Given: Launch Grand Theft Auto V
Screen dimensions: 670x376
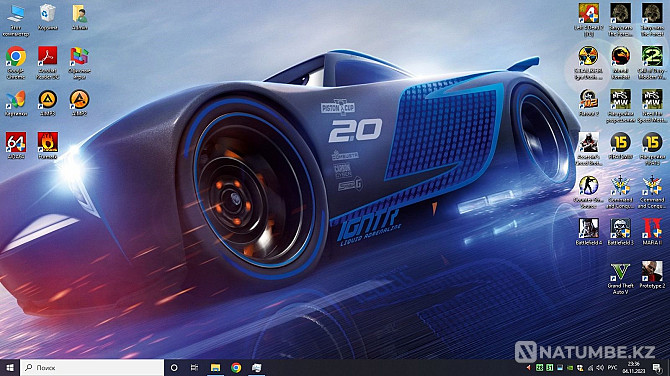Looking at the screenshot, I should tap(620, 279).
